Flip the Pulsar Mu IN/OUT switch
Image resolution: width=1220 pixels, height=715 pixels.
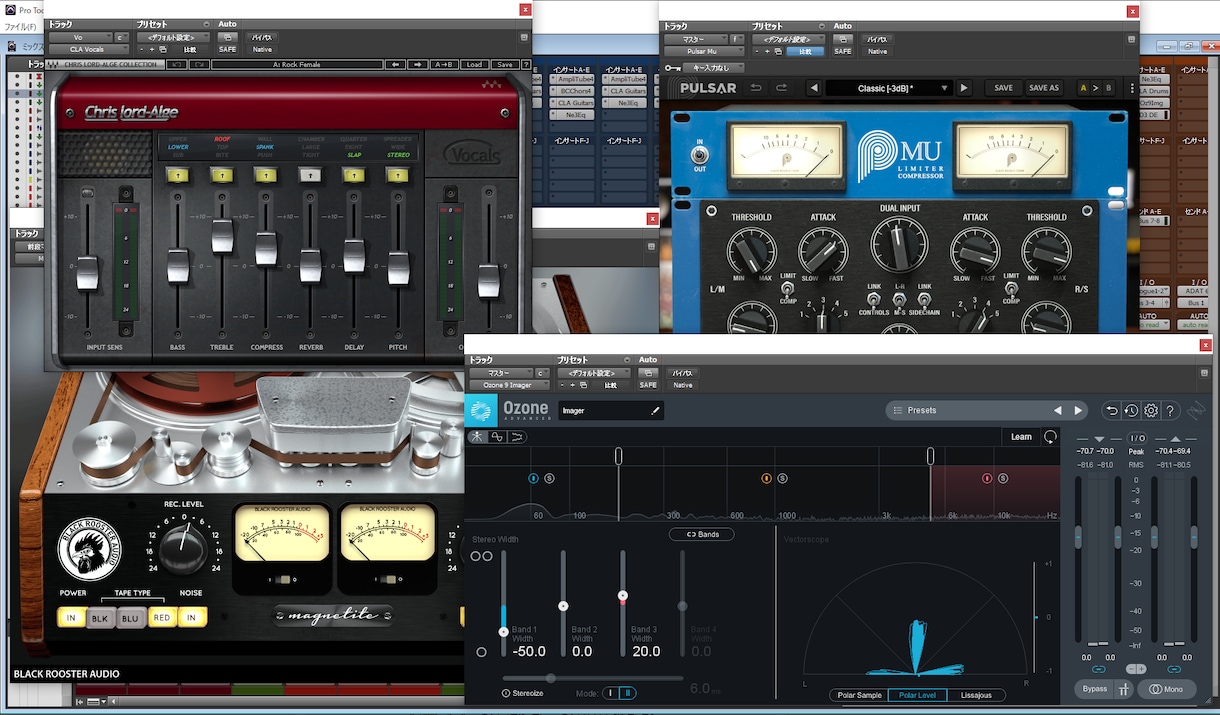click(x=700, y=155)
